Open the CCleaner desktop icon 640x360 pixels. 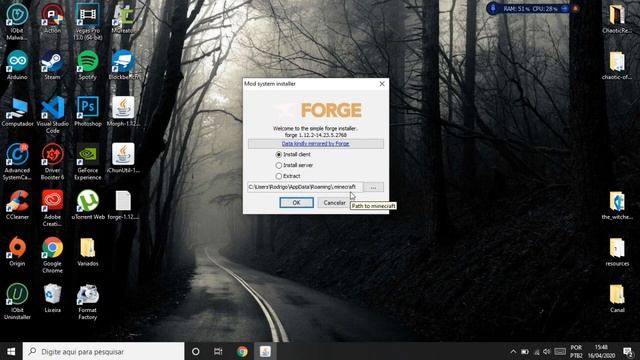point(17,205)
